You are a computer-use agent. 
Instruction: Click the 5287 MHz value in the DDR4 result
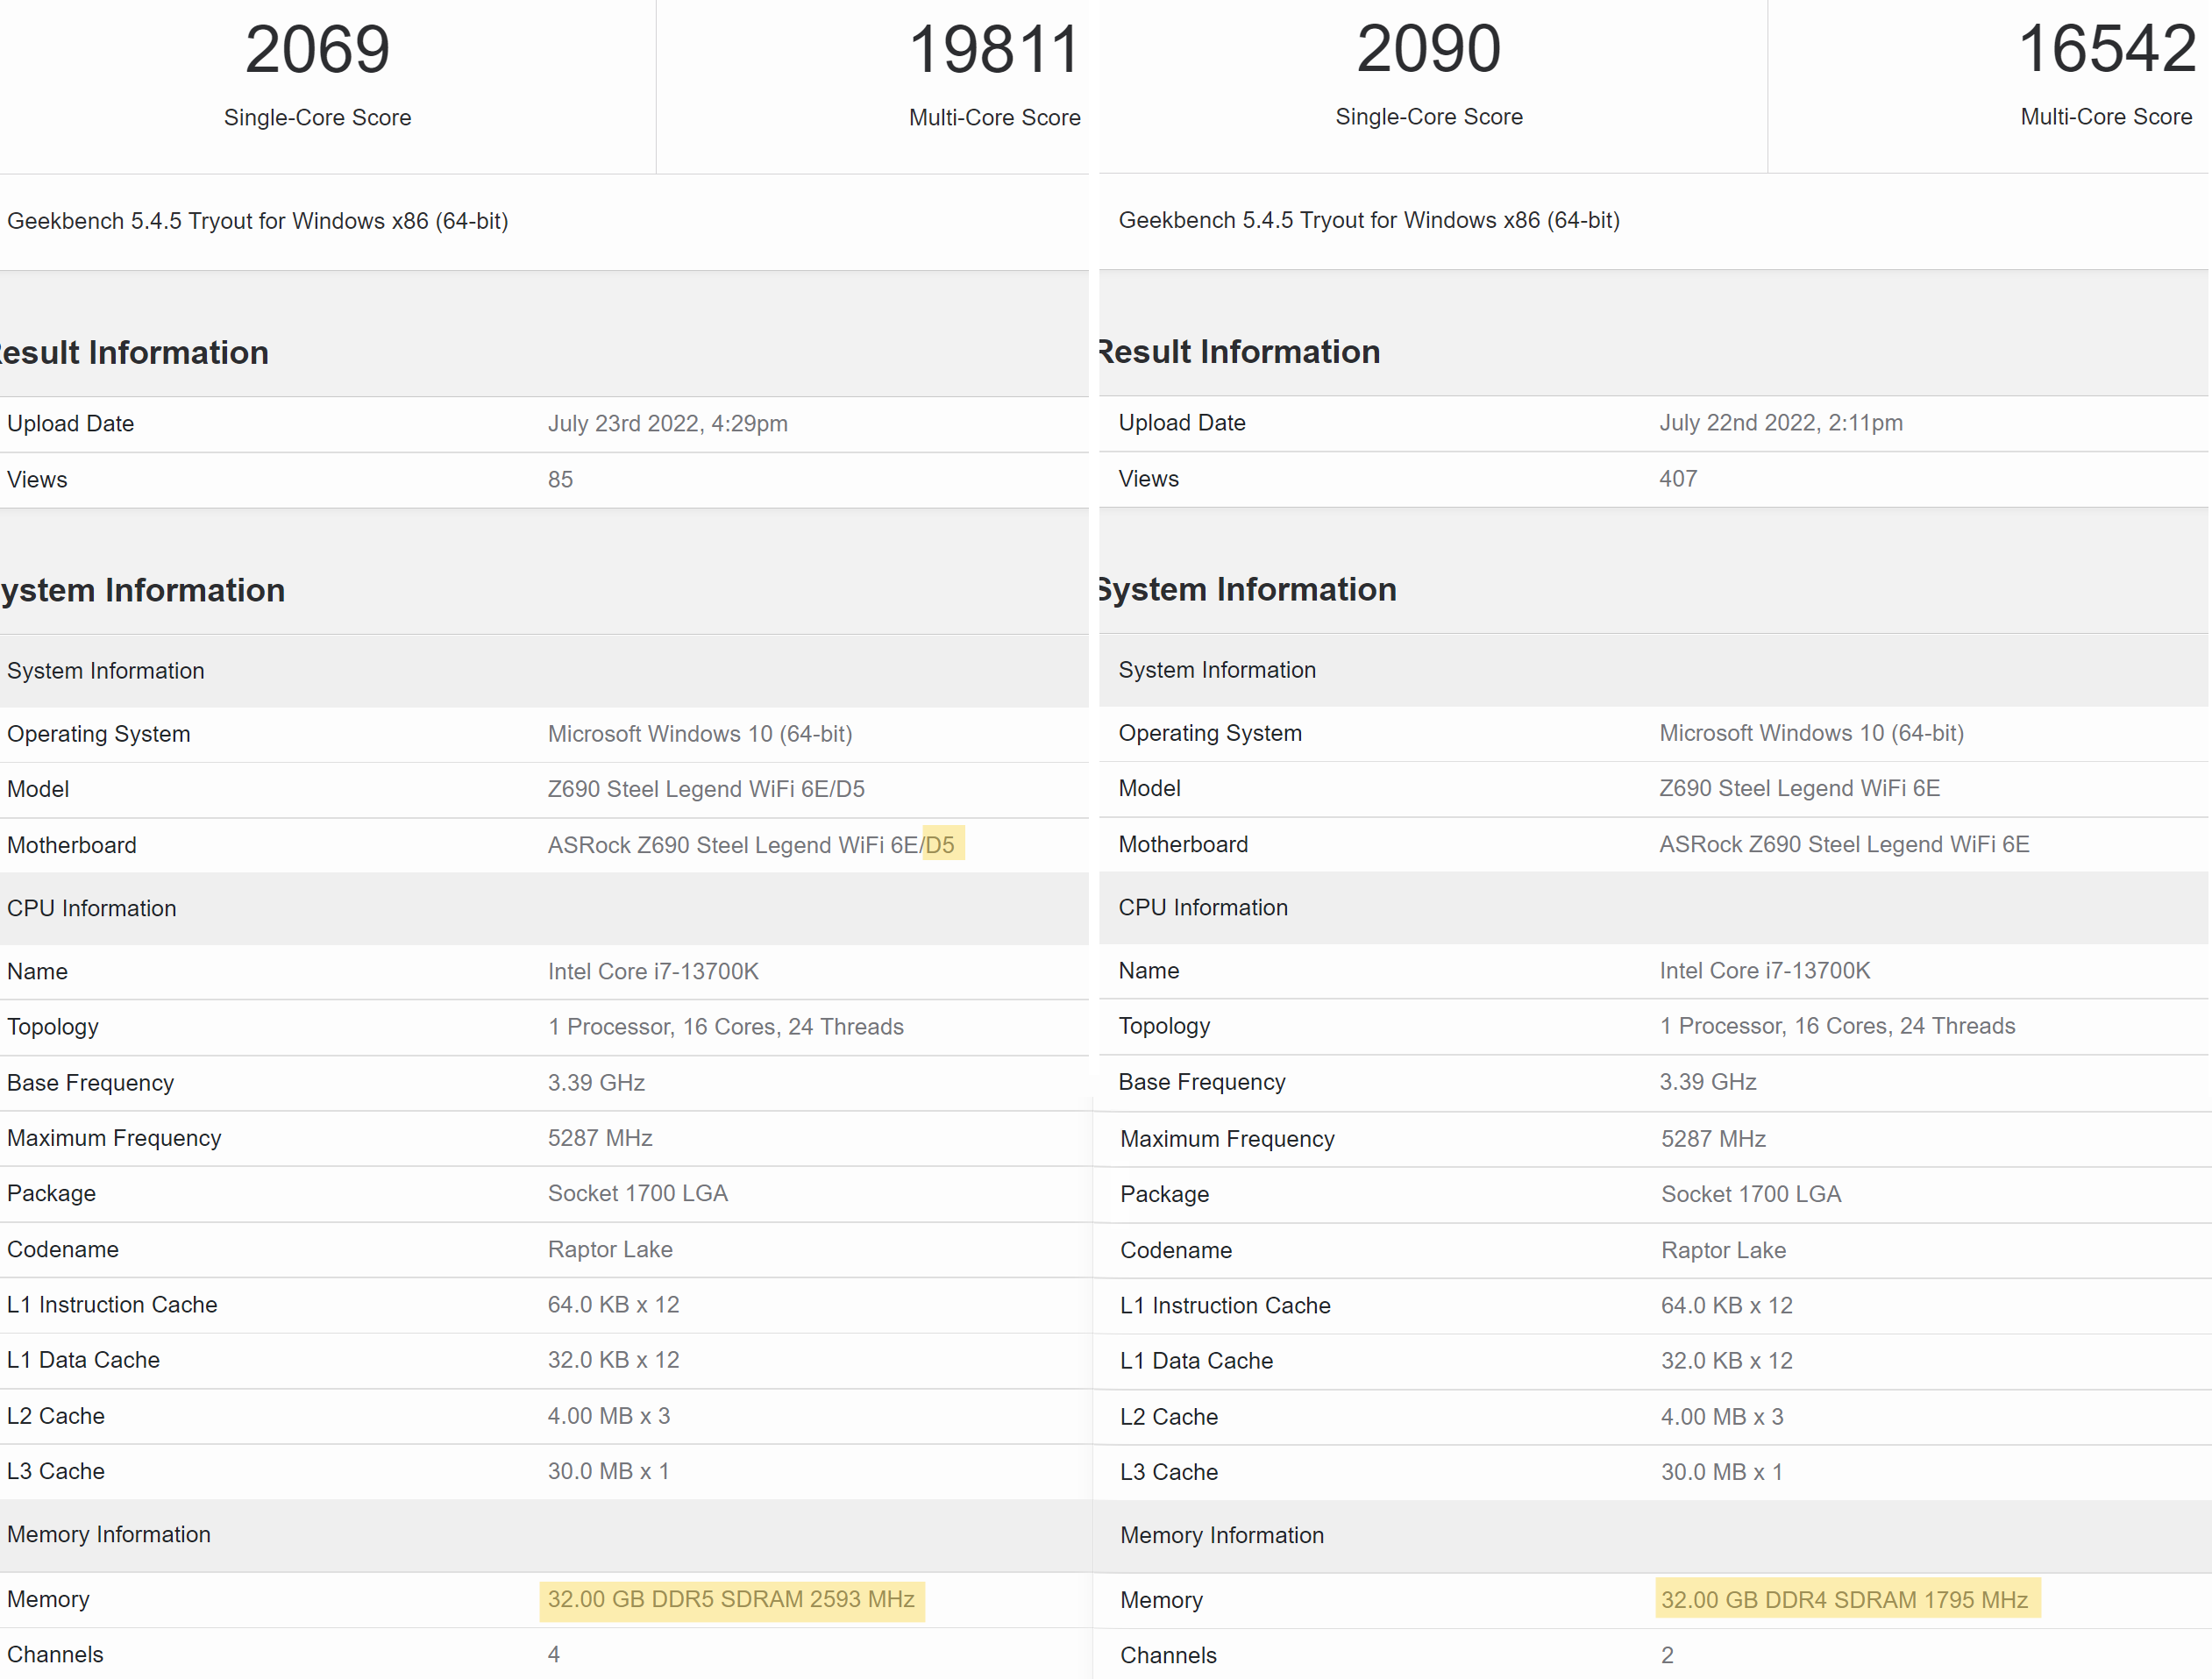click(1713, 1139)
